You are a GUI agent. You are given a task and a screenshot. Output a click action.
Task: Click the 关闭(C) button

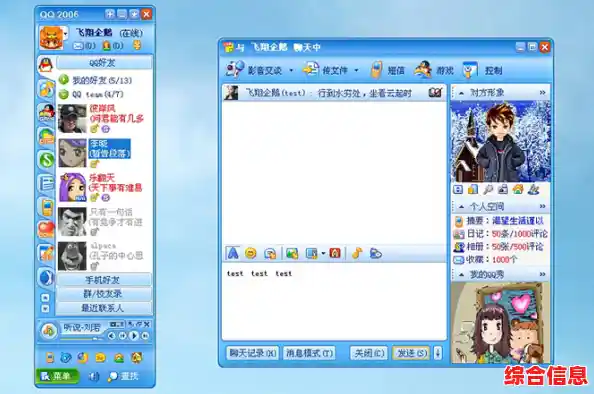[x=369, y=353]
